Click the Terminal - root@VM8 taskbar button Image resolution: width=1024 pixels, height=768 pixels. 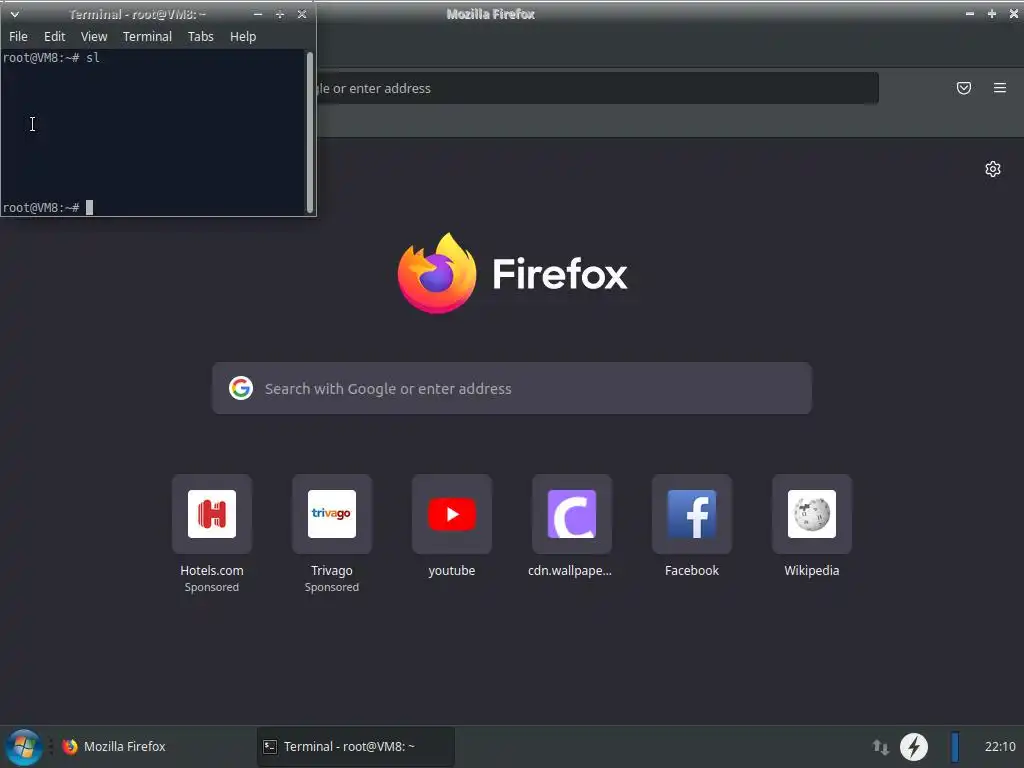click(x=355, y=746)
